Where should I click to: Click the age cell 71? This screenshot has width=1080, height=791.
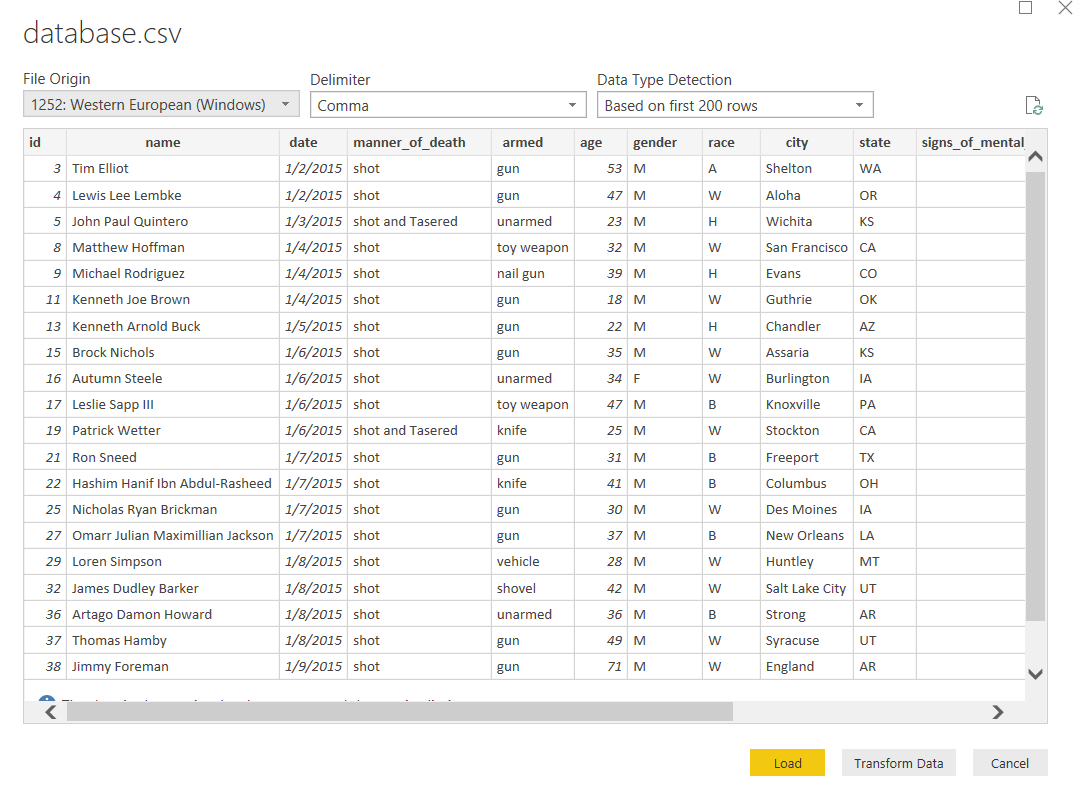tap(601, 667)
